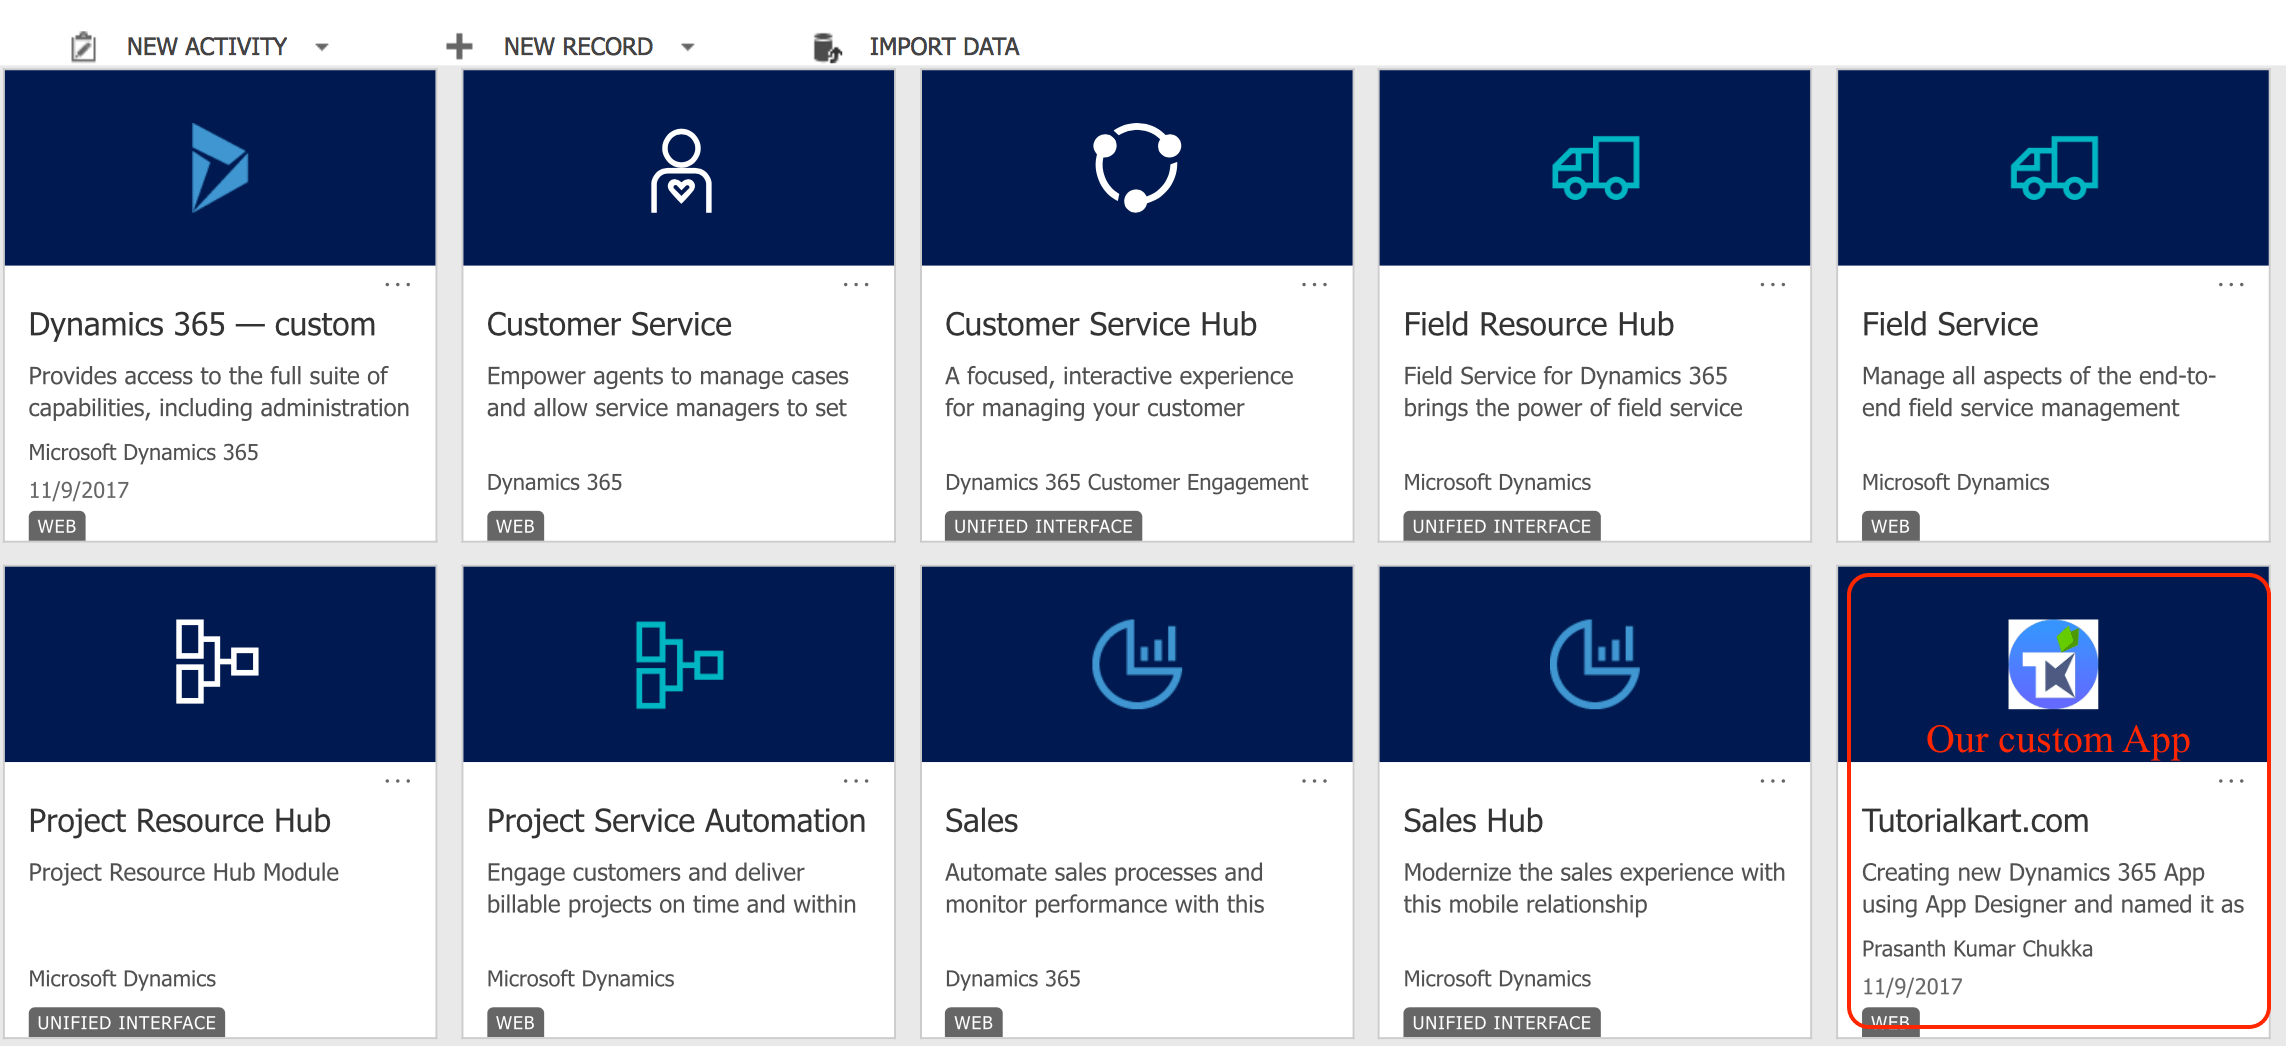Open the New Activity dropdown
The height and width of the screenshot is (1046, 2286).
321,46
